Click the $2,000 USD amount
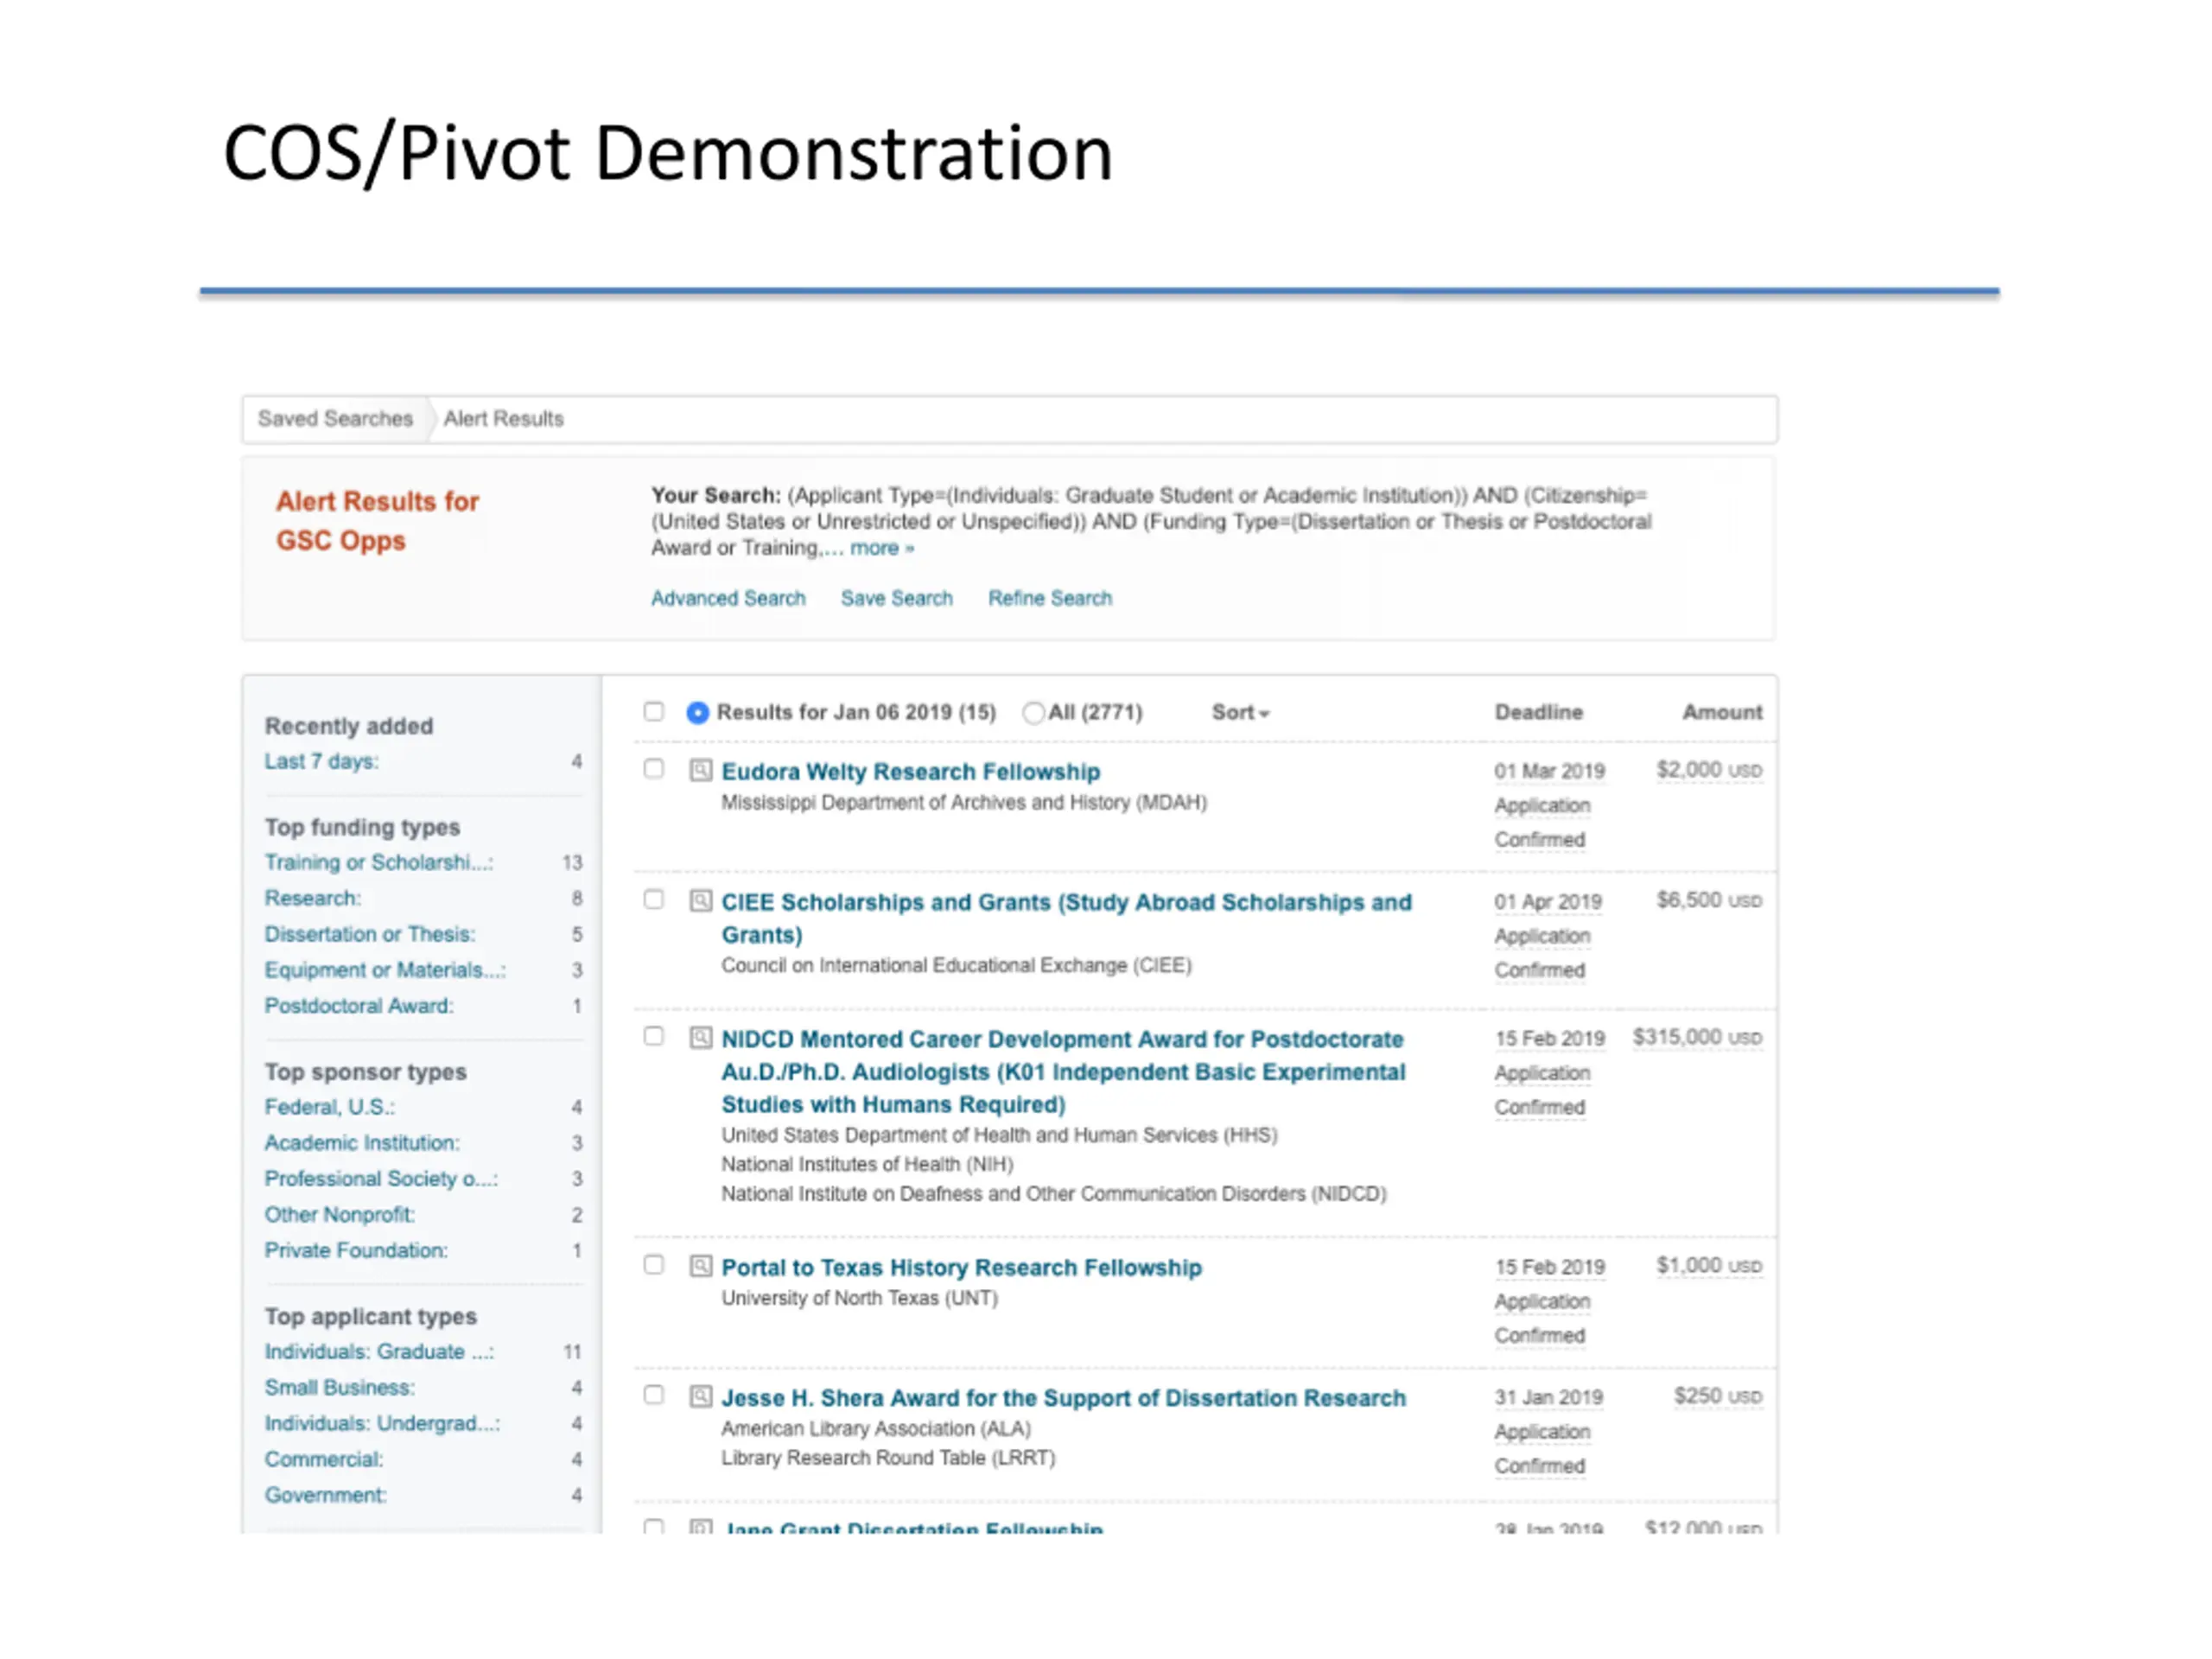This screenshot has width=2212, height=1659. pos(1709,770)
